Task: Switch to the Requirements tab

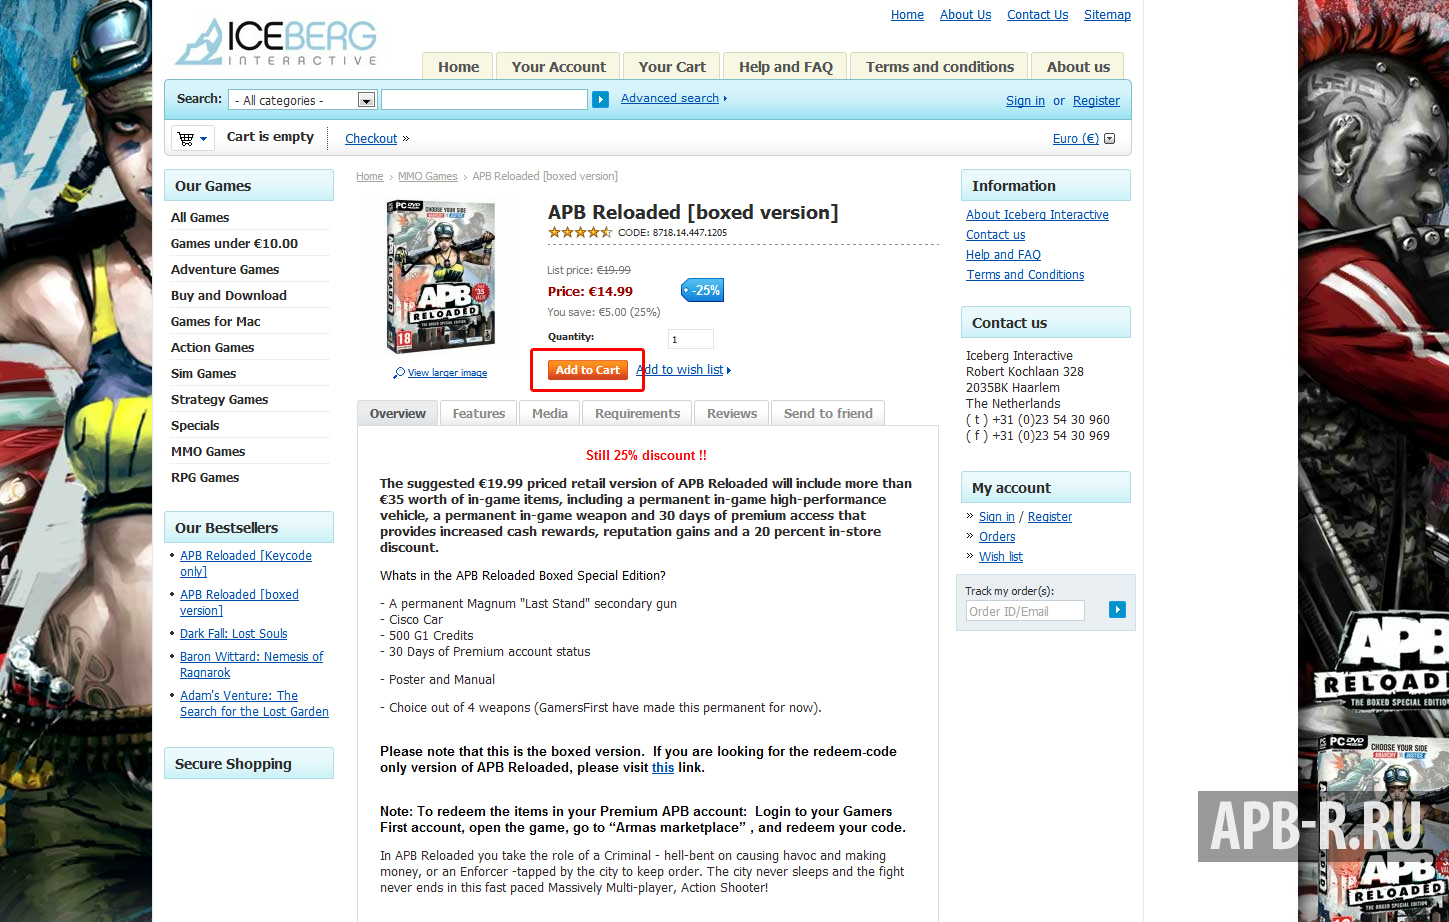Action: (x=637, y=413)
